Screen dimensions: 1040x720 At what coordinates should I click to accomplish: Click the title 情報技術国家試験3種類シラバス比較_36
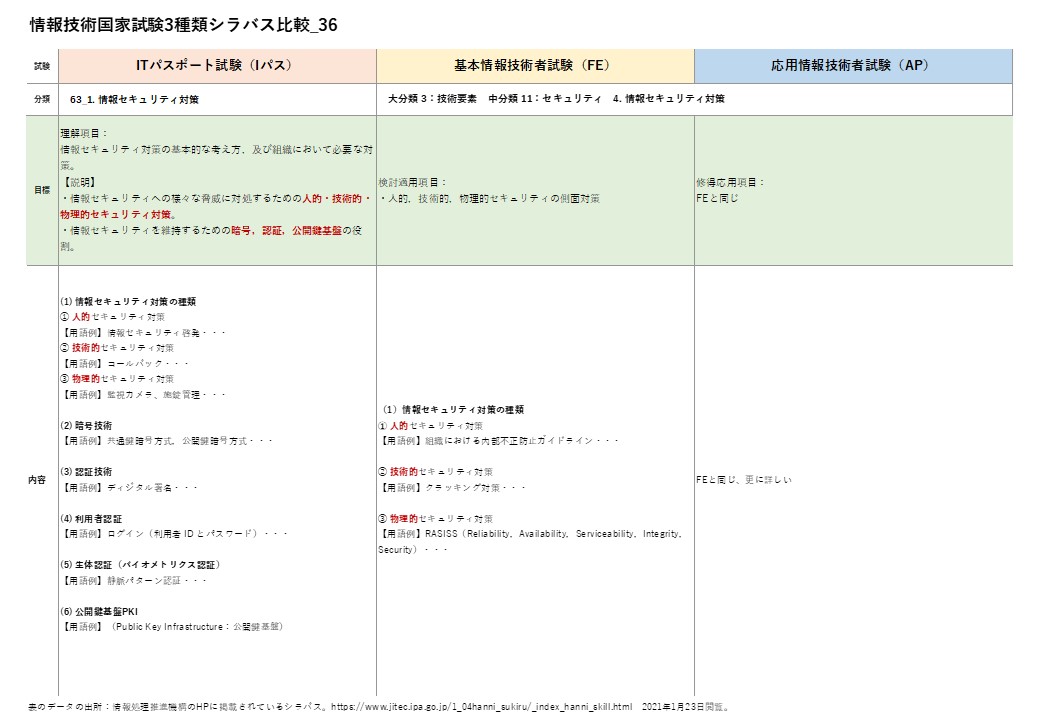point(183,25)
